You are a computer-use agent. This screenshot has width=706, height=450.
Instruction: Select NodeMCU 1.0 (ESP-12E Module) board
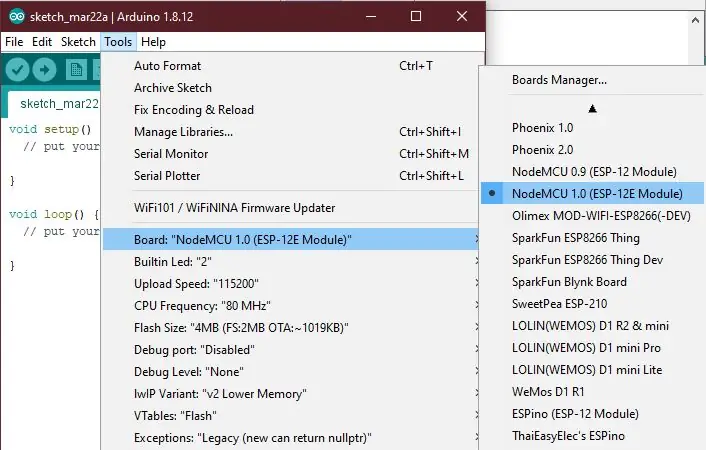pyautogui.click(x=592, y=194)
